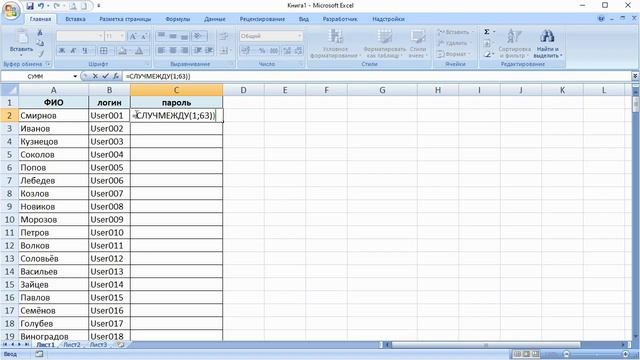Go to the first sheet tab with navigation arrow
The height and width of the screenshot is (360, 640).
(5, 344)
